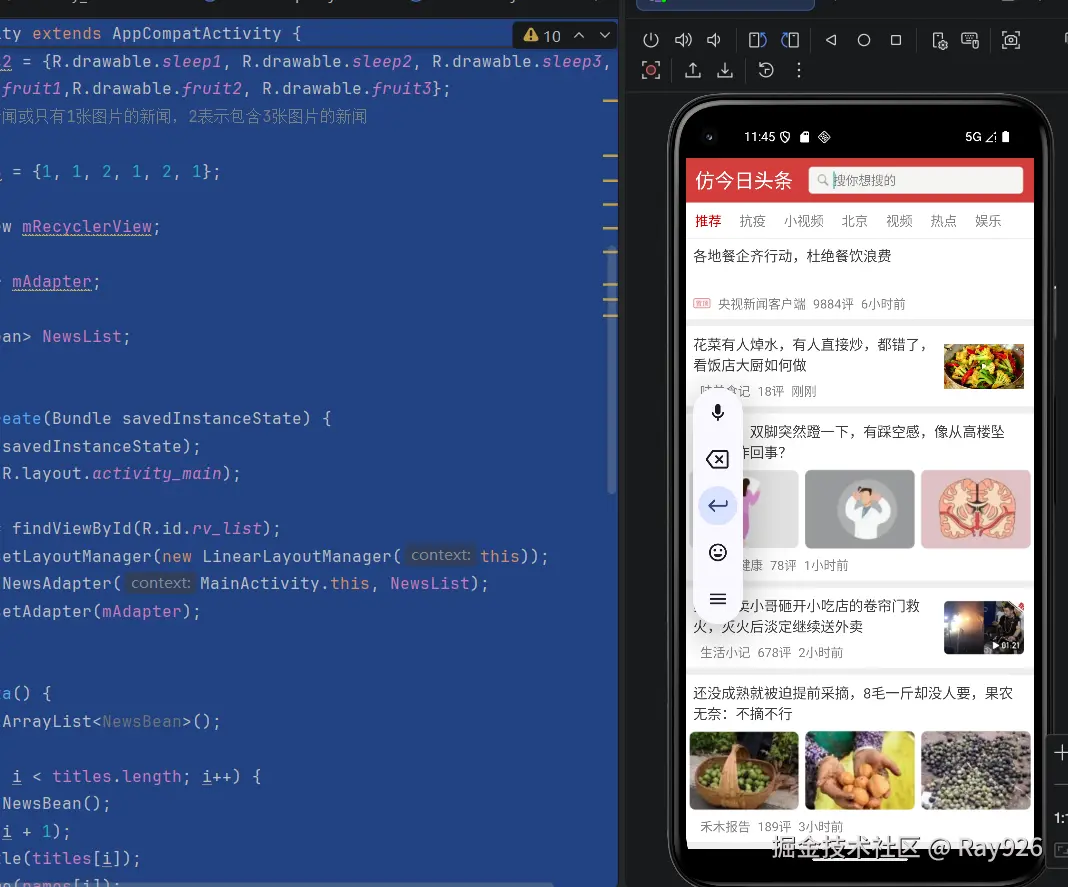This screenshot has width=1068, height=887.
Task: Rotate emulator right icon
Action: [x=790, y=40]
